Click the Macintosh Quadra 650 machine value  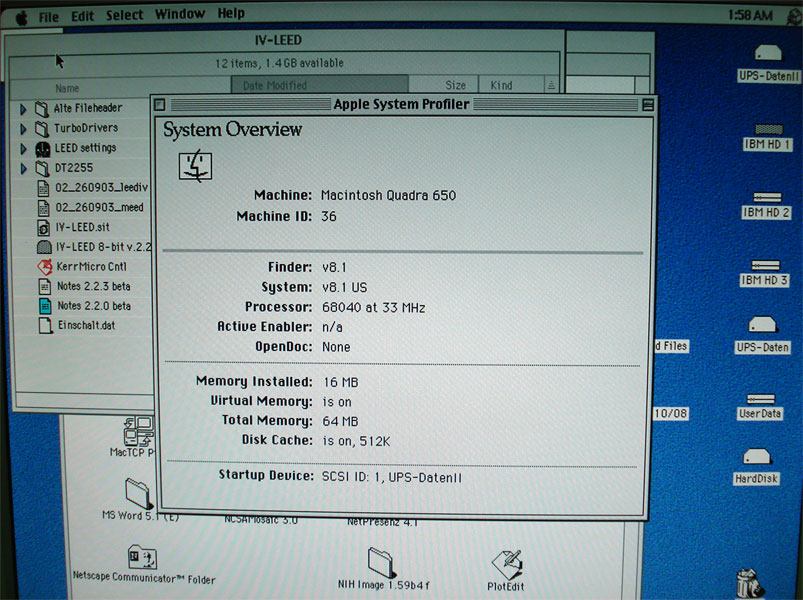click(x=388, y=196)
